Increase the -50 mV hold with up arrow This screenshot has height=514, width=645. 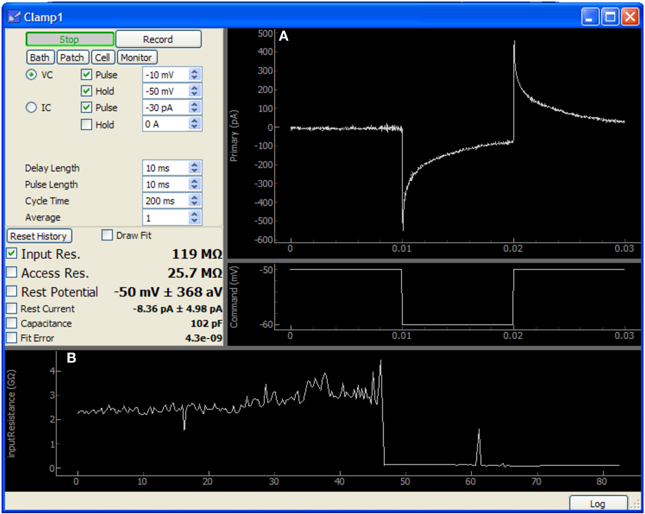195,87
